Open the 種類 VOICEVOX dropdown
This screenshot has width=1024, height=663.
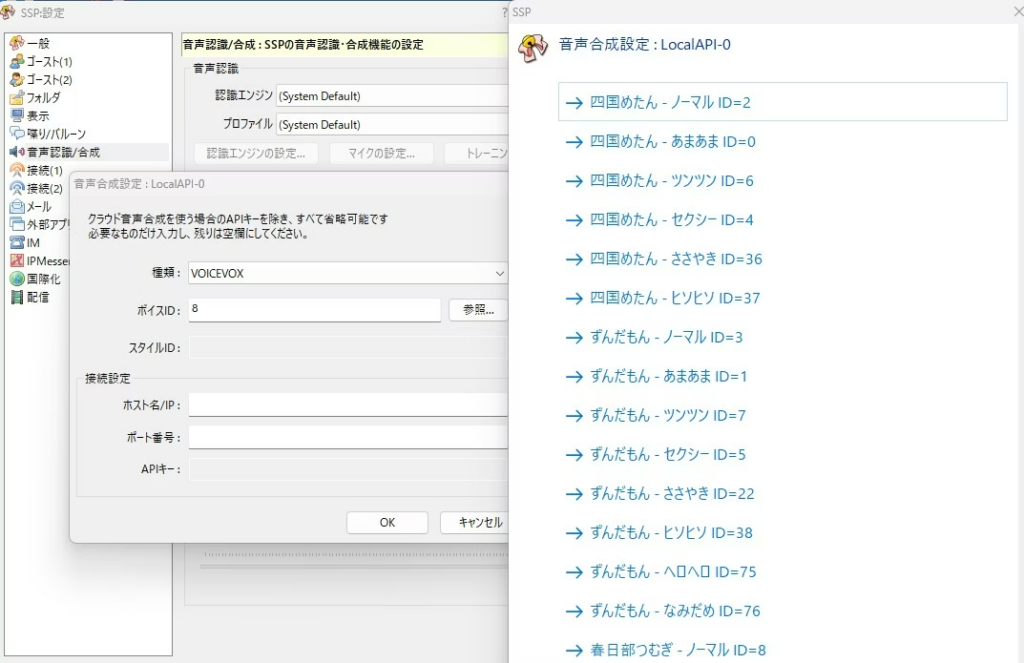point(347,273)
